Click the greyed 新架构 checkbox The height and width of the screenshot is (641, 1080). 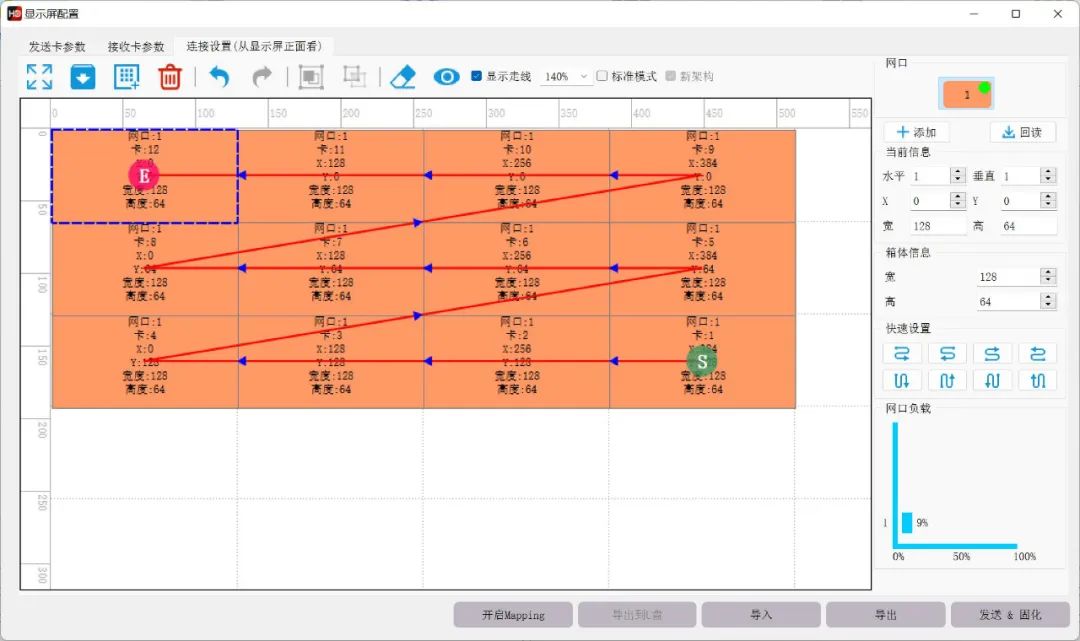click(671, 76)
